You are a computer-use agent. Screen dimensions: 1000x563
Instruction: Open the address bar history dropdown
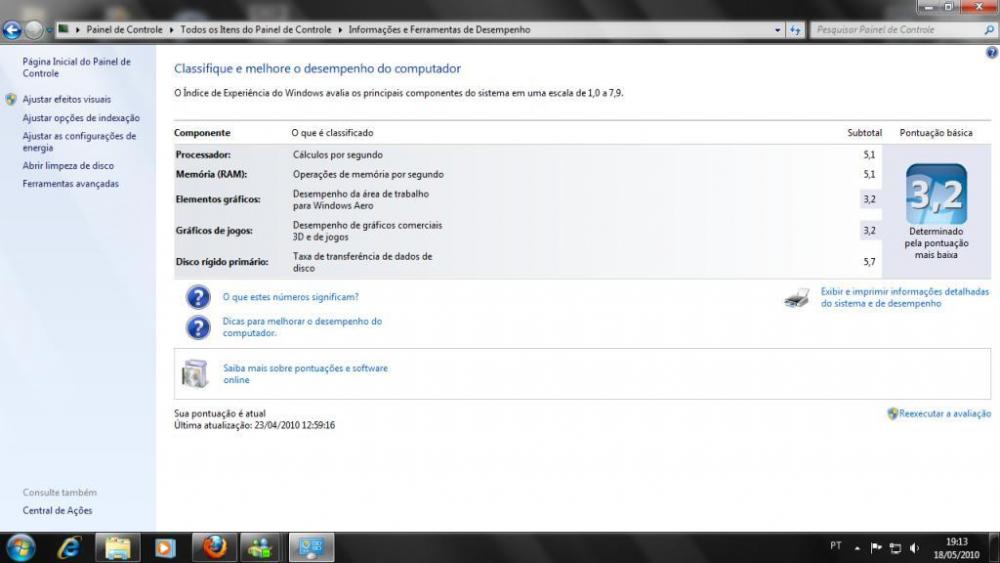click(x=778, y=30)
